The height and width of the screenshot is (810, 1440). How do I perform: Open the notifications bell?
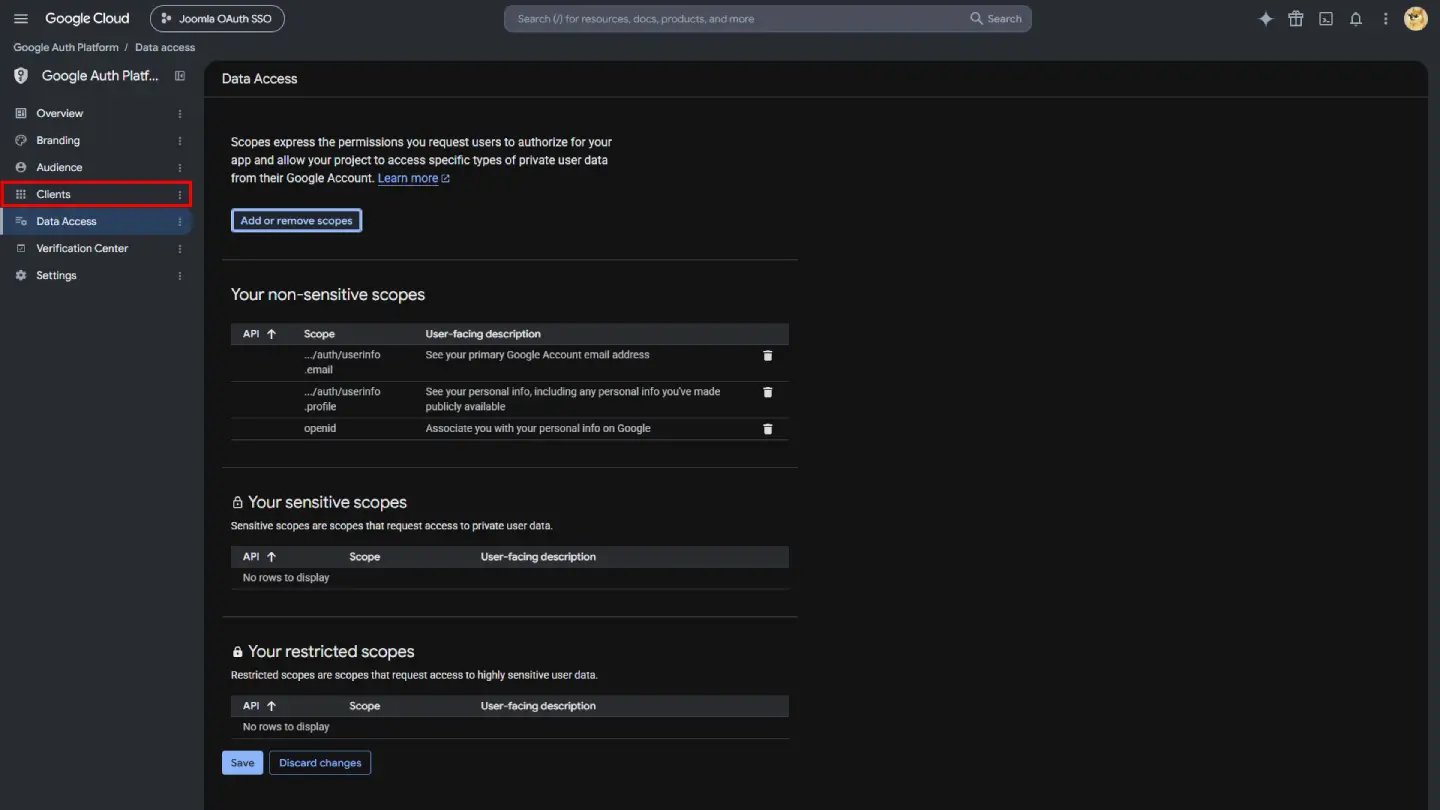pos(1356,19)
